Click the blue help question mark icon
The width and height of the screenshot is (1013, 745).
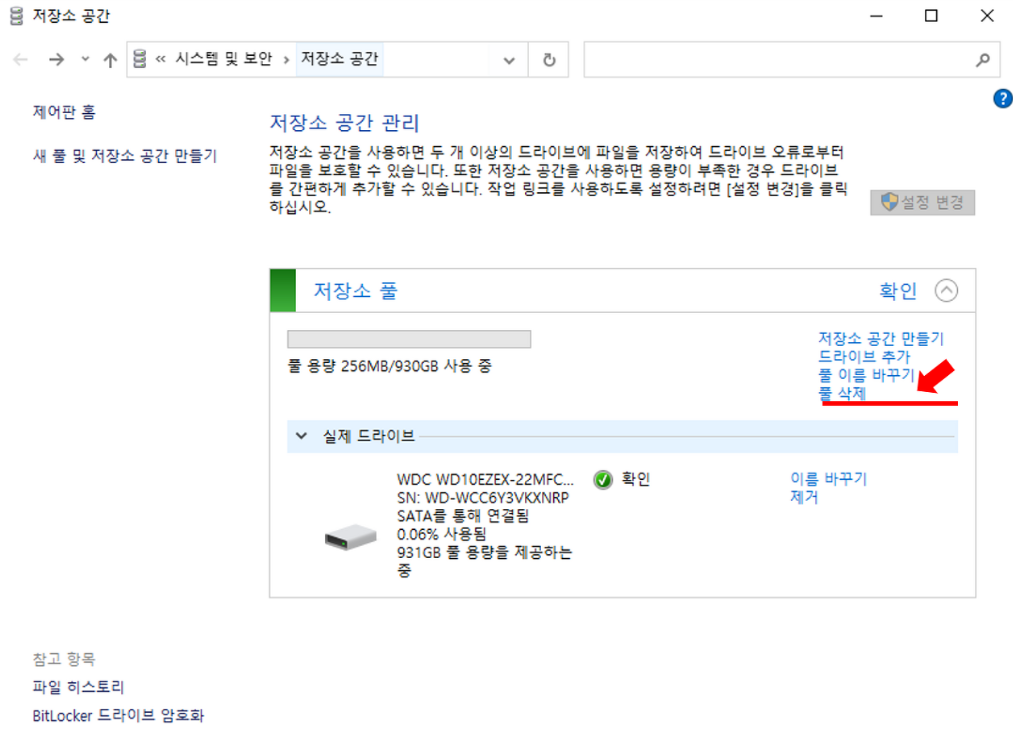click(x=1003, y=98)
